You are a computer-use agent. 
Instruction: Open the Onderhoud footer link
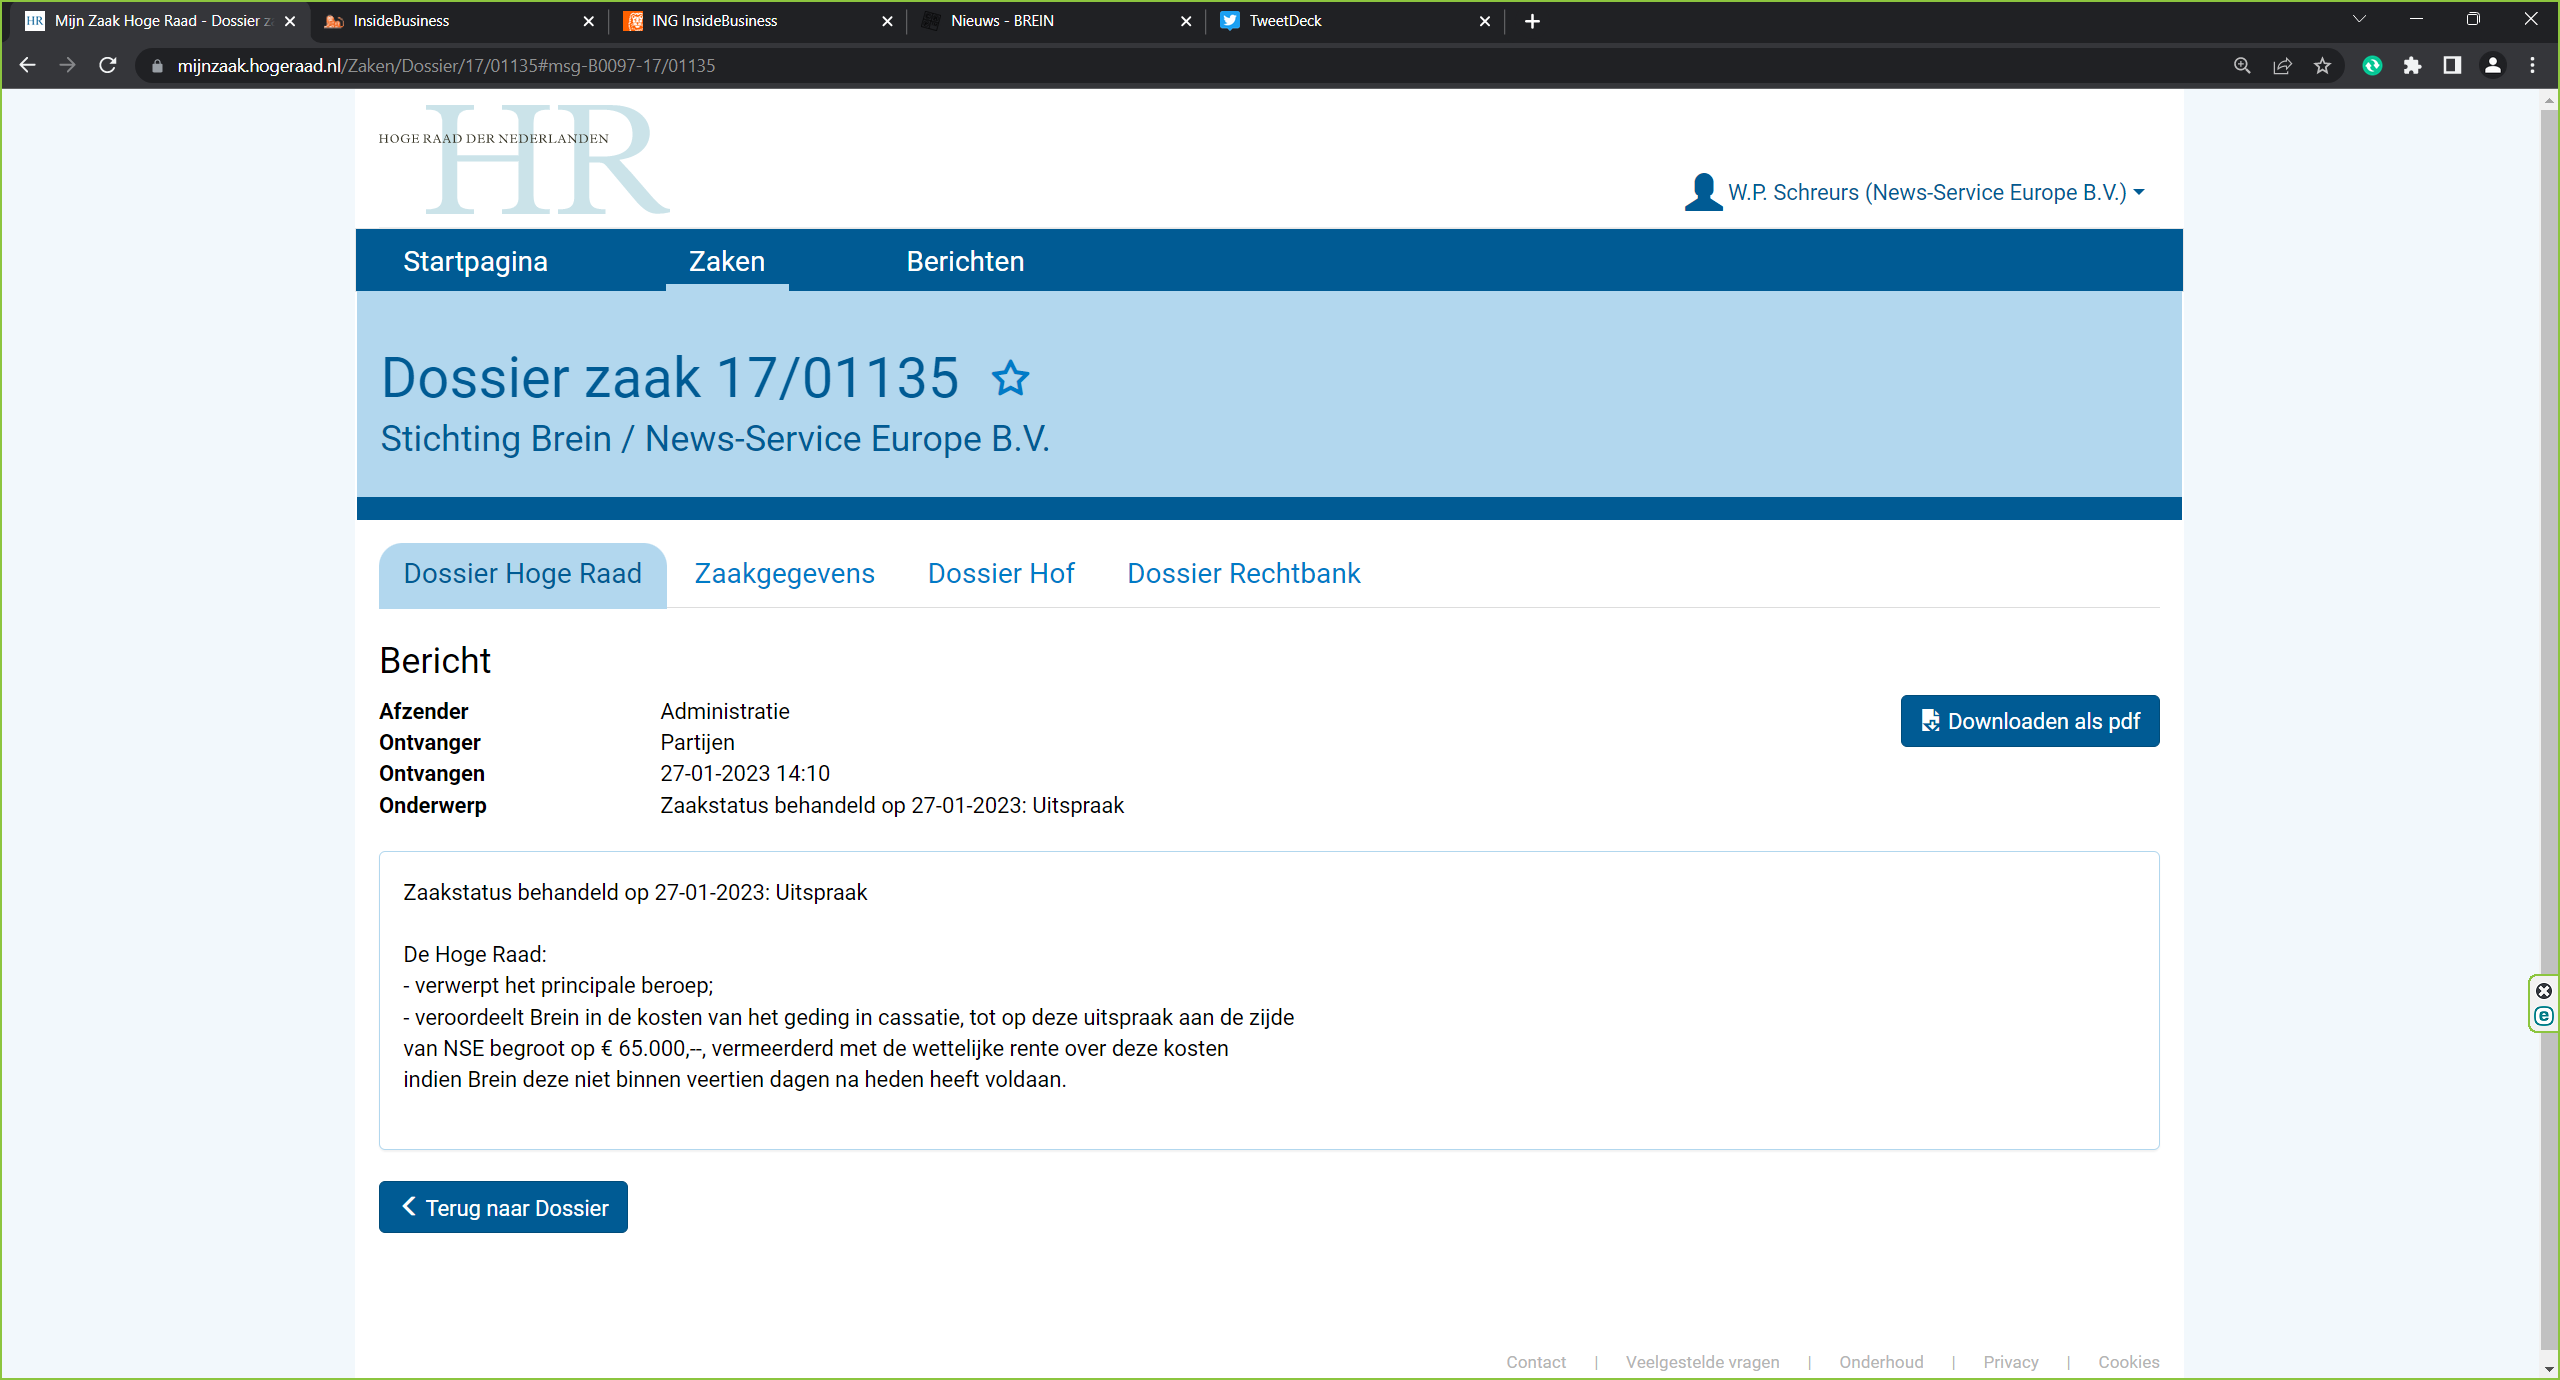click(1881, 1362)
